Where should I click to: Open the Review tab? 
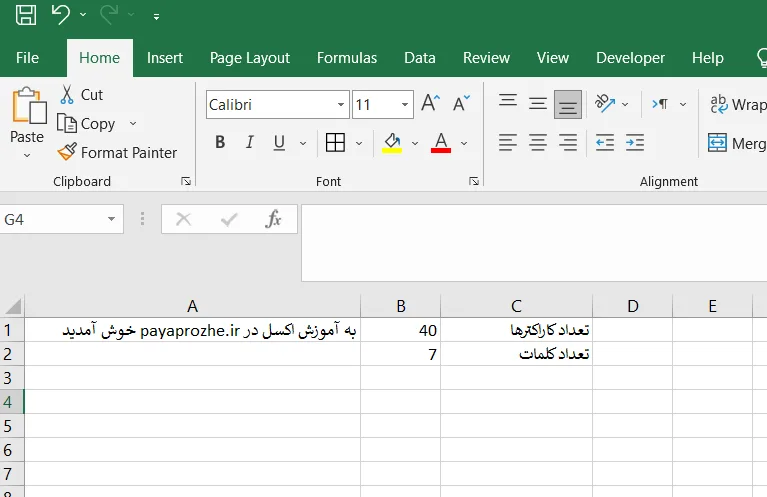click(486, 58)
